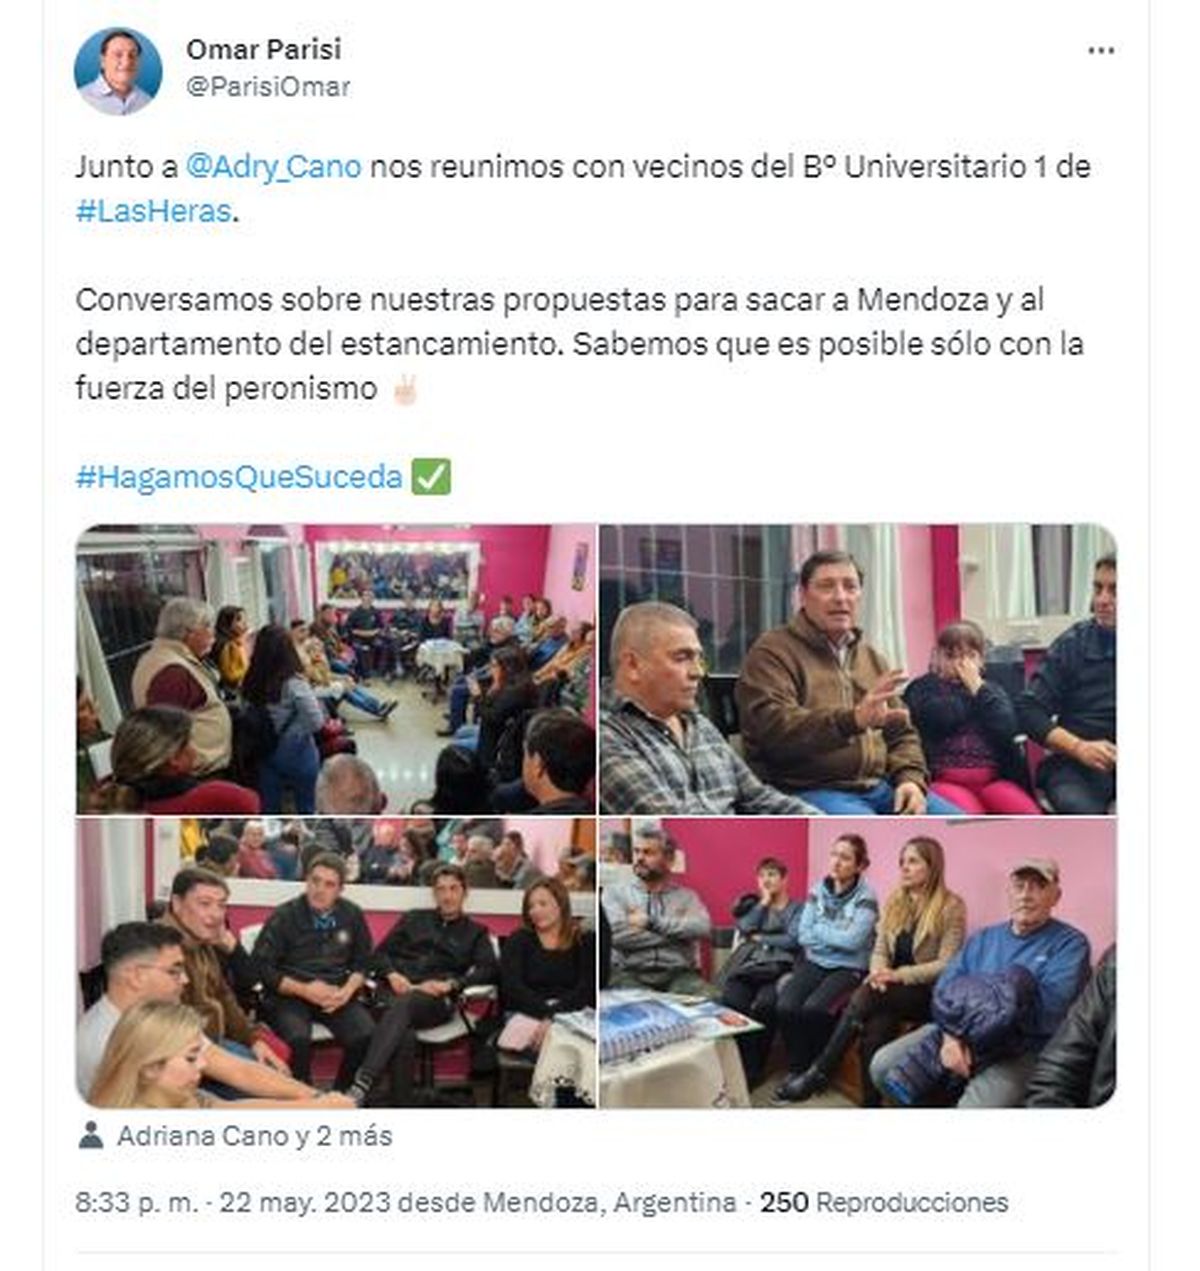Open the three-dot more options menu
The height and width of the screenshot is (1271, 1200).
(1101, 51)
